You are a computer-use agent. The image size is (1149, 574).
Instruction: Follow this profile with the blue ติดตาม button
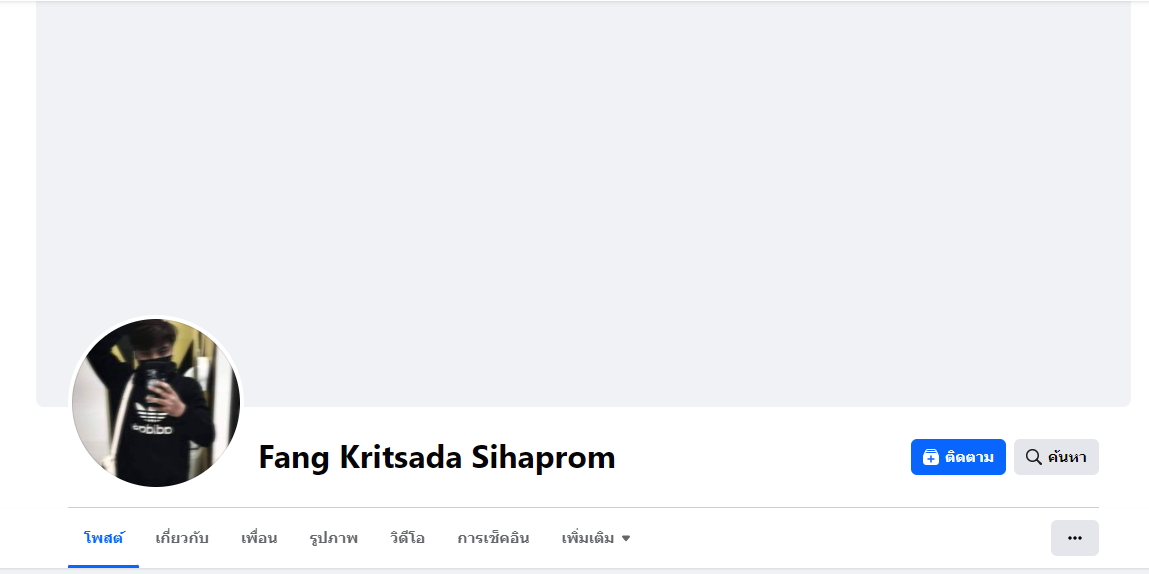pyautogui.click(x=958, y=457)
